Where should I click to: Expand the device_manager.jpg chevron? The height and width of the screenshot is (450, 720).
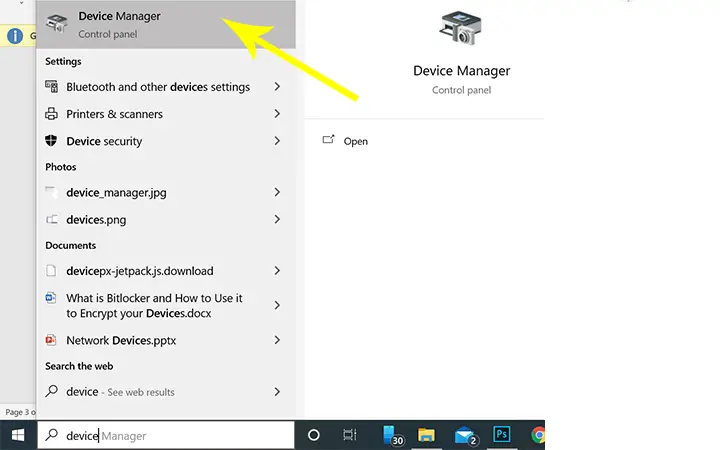point(277,192)
